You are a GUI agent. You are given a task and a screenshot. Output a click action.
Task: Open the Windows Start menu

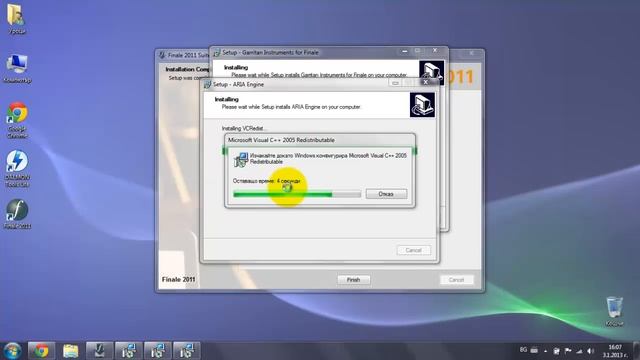pyautogui.click(x=12, y=351)
